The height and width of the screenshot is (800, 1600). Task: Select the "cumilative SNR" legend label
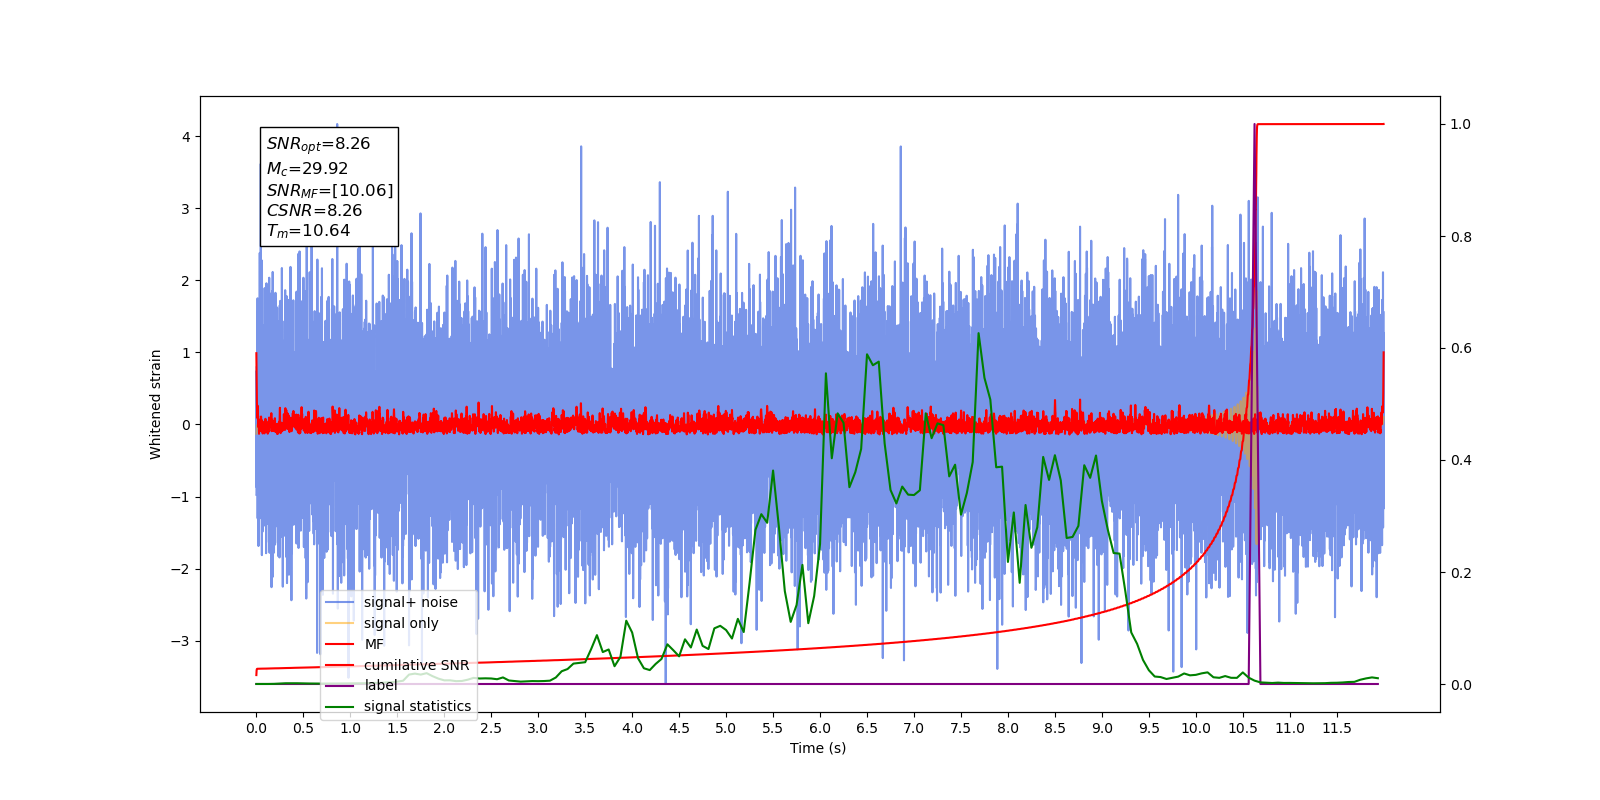click(x=416, y=665)
